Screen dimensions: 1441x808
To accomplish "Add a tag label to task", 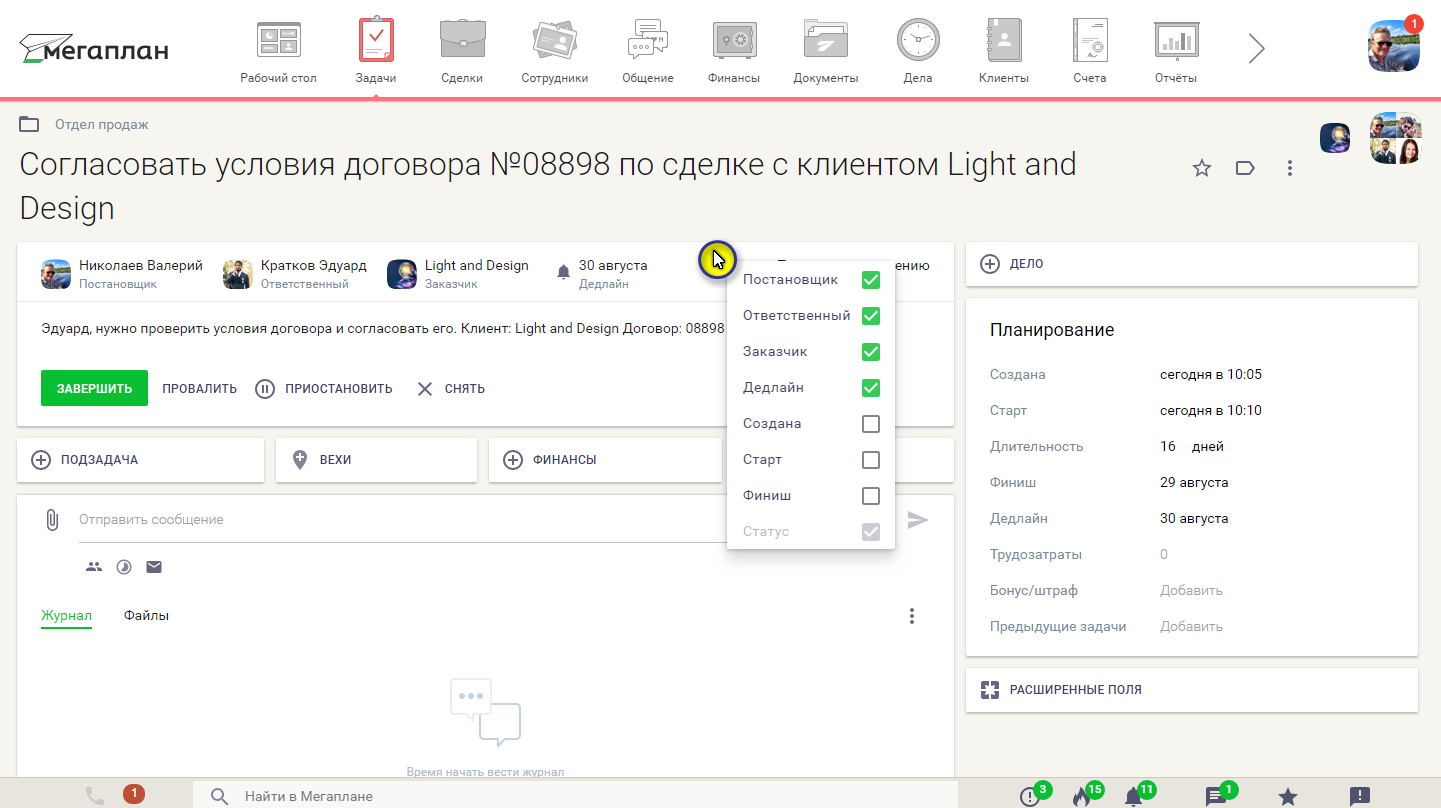I will click(1245, 168).
